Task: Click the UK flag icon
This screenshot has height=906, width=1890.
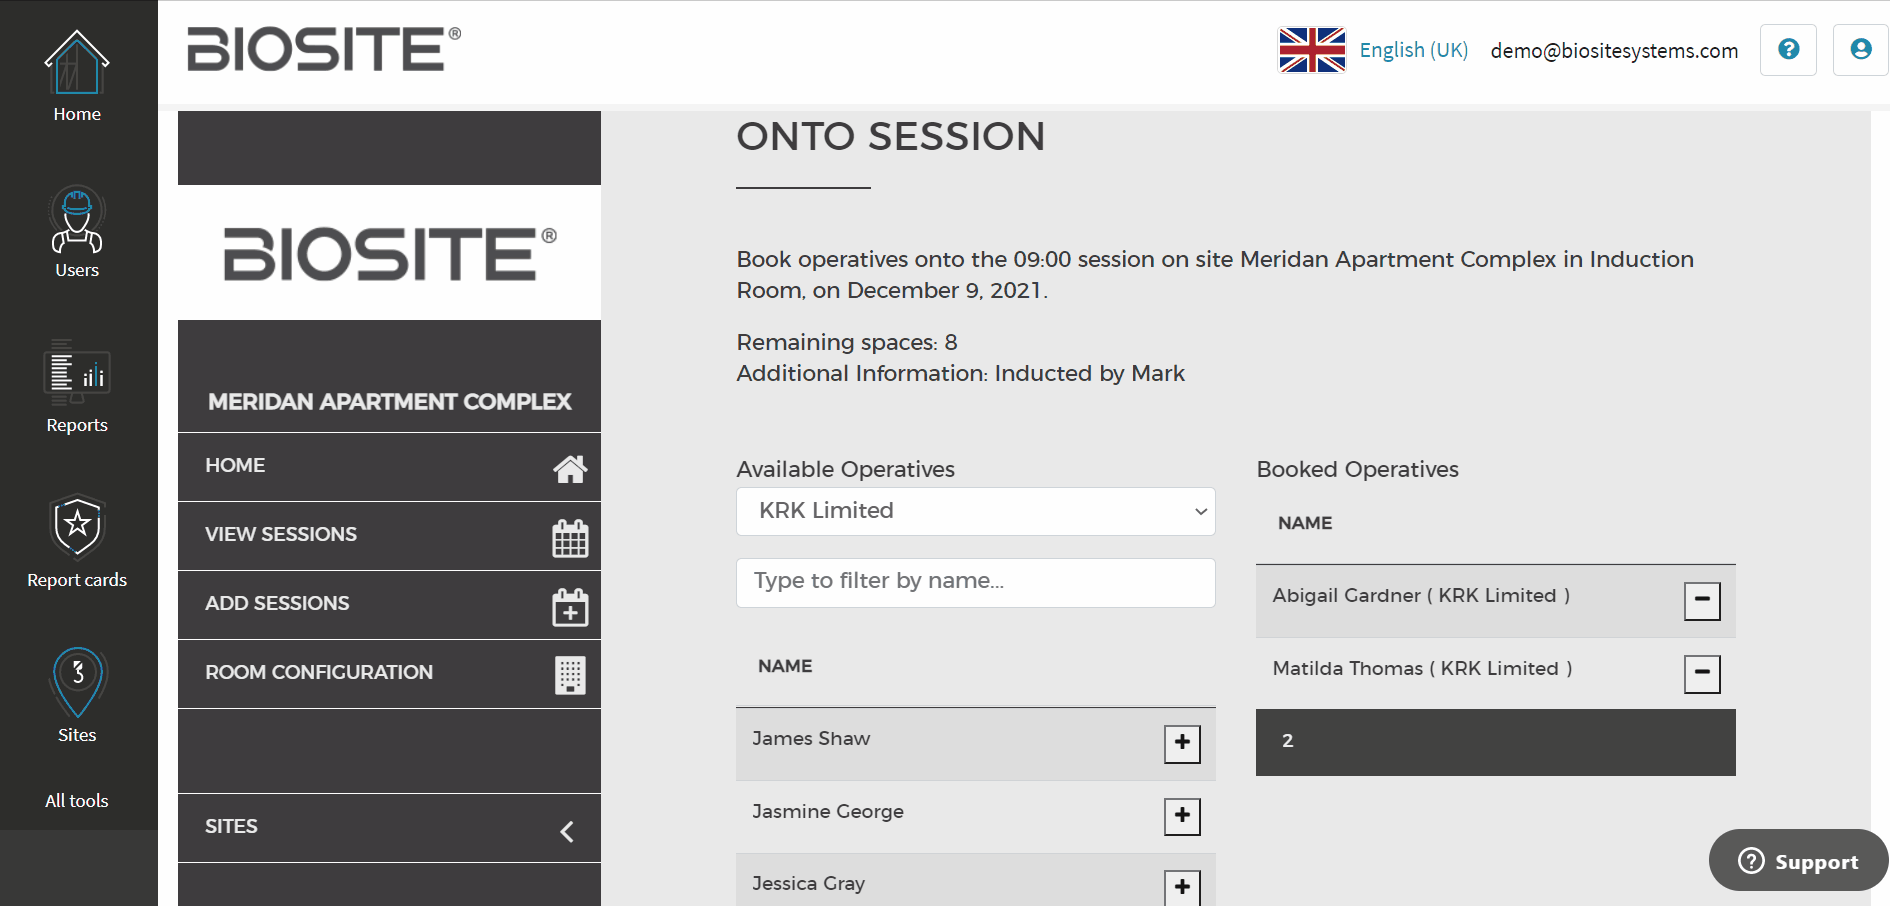Action: point(1312,50)
